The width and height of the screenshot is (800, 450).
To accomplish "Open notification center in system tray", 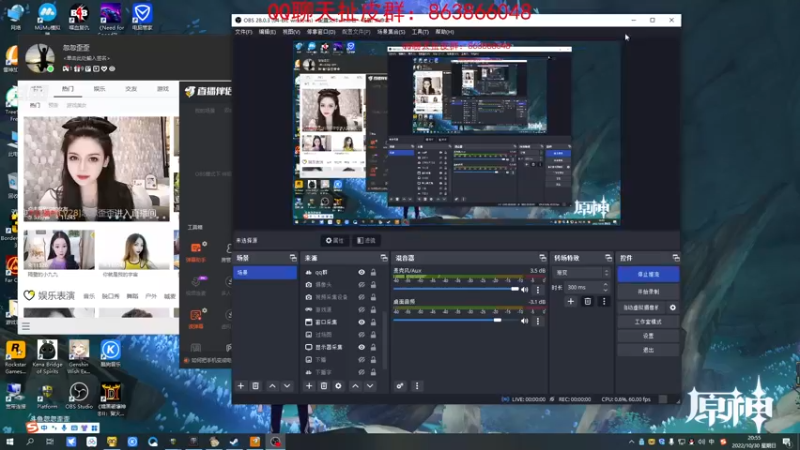I will pyautogui.click(x=787, y=442).
